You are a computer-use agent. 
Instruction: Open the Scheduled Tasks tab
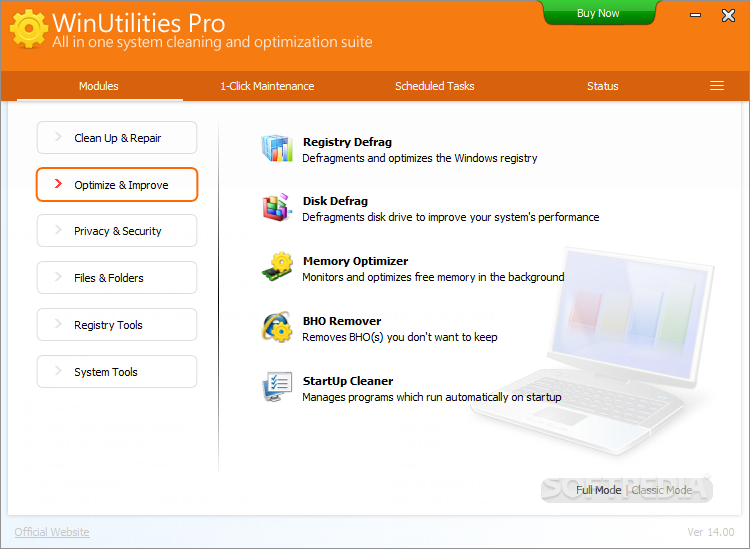pos(434,87)
